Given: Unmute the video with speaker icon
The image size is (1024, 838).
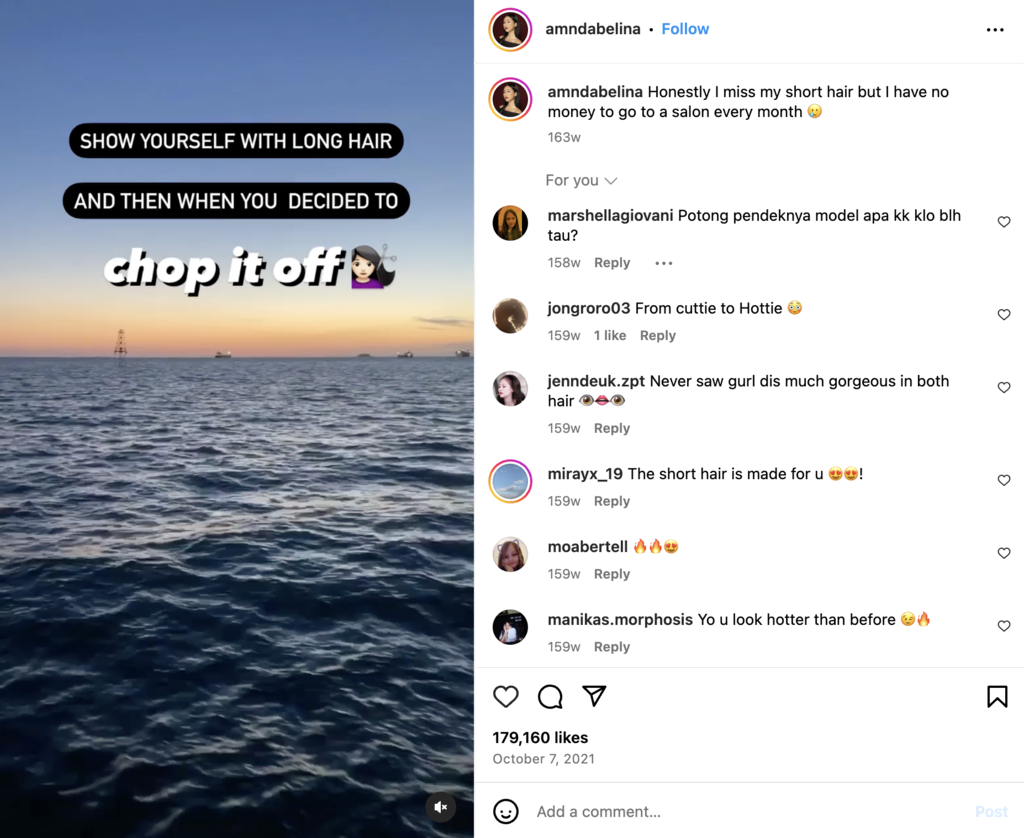Looking at the screenshot, I should tap(441, 807).
